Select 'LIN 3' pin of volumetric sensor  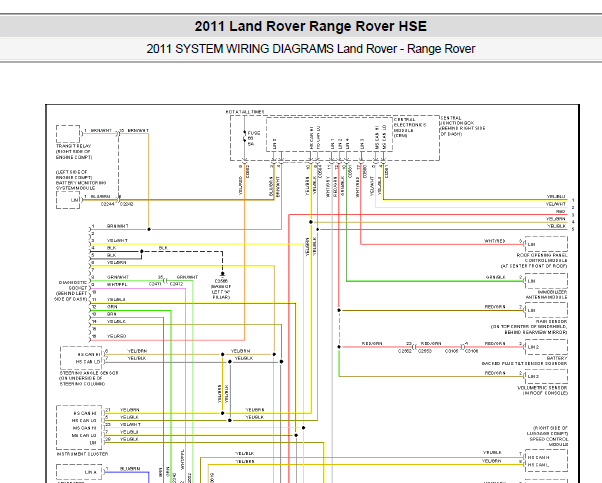pyautogui.click(x=534, y=376)
